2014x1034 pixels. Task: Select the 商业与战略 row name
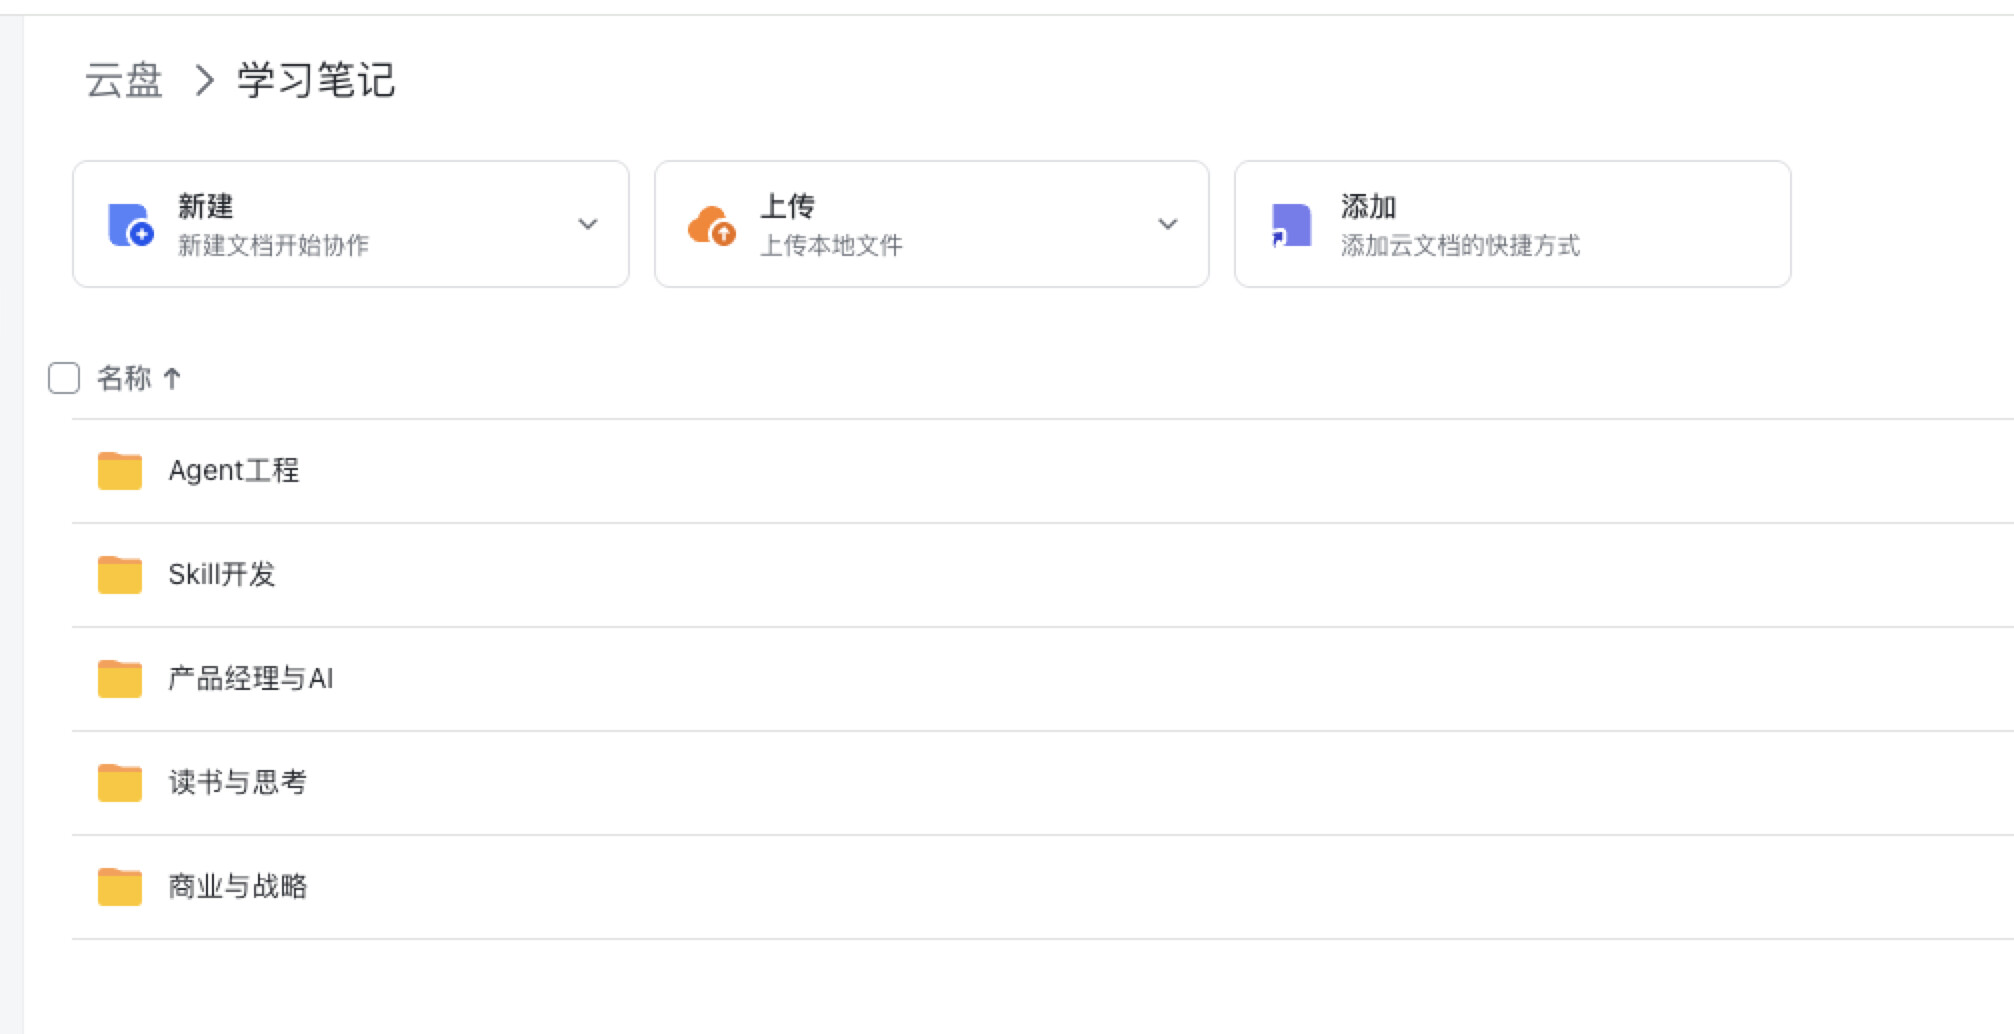coord(238,886)
